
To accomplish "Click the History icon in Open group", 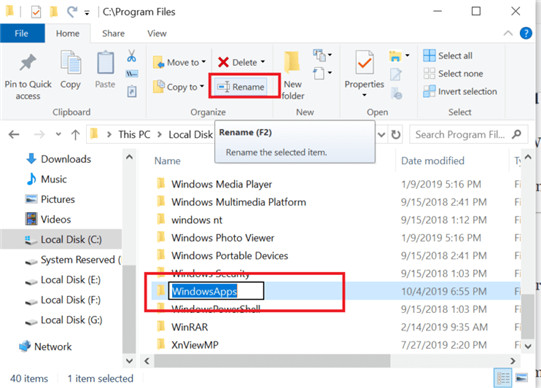I will (x=396, y=93).
